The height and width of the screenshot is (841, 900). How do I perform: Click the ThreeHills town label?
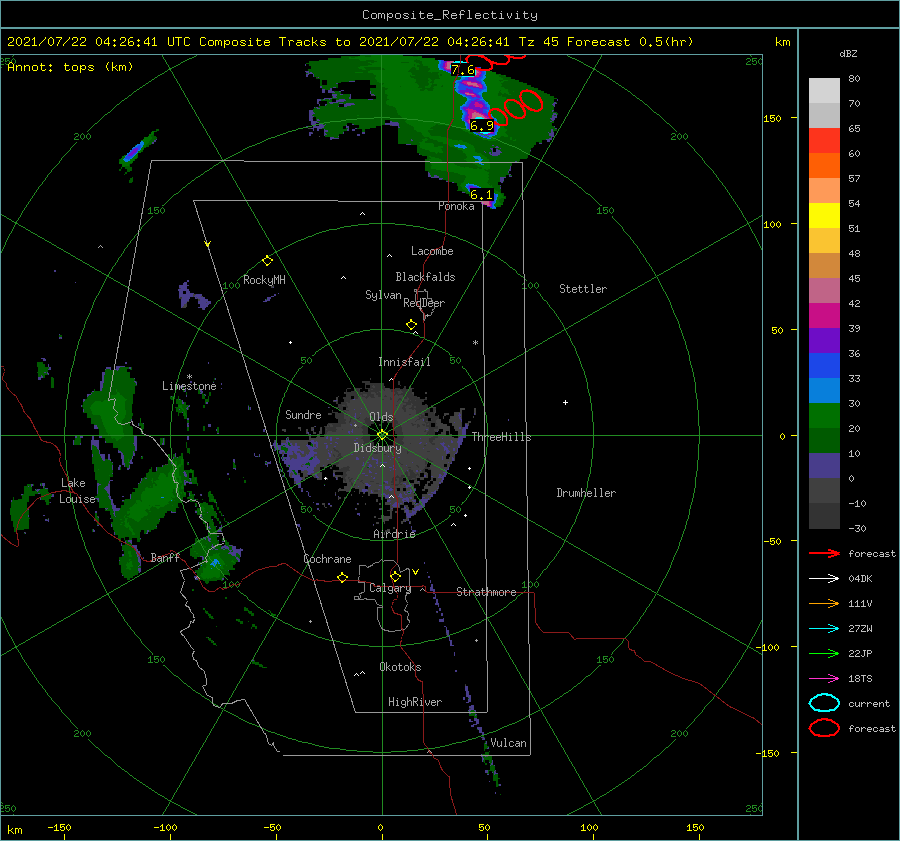(501, 437)
